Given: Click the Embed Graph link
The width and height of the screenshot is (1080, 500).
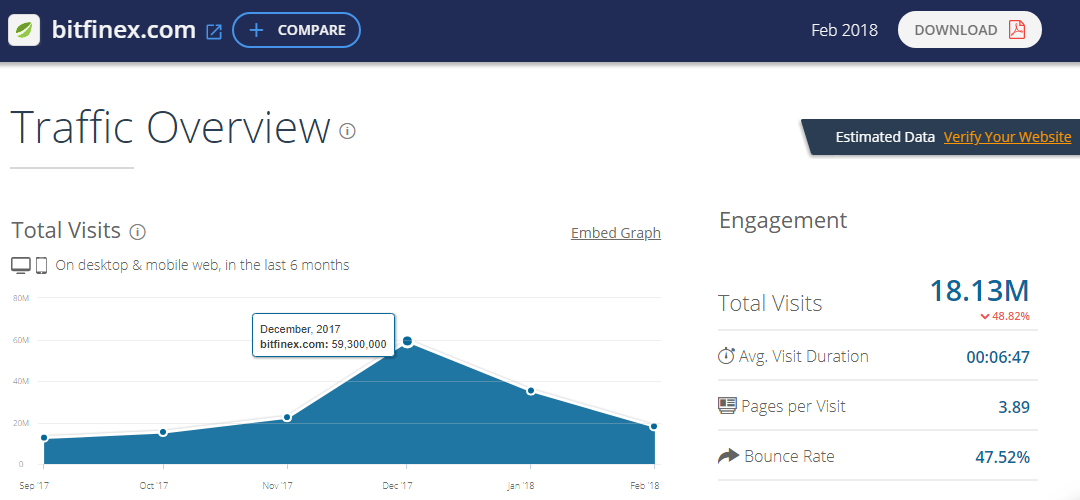Looking at the screenshot, I should 616,233.
